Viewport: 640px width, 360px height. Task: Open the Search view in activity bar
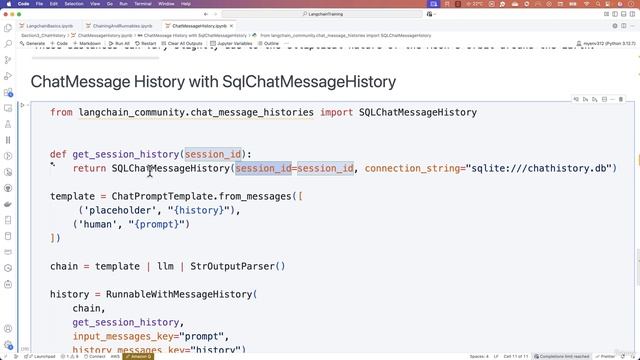point(8,44)
